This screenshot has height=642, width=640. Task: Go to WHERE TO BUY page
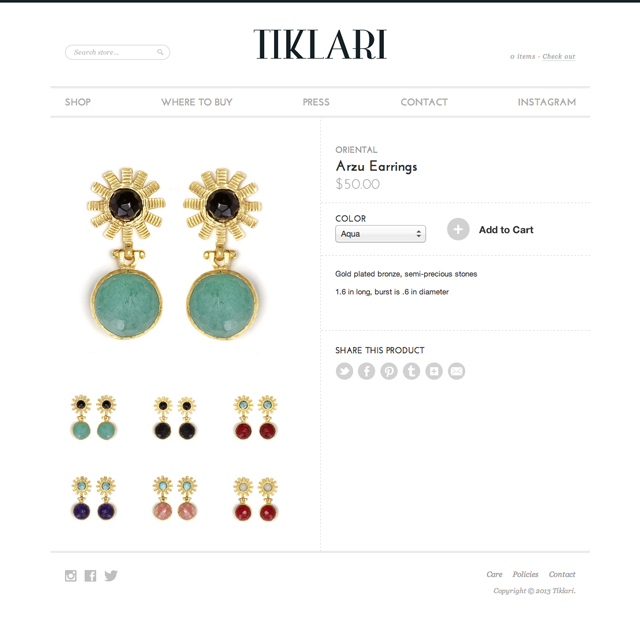coord(197,102)
